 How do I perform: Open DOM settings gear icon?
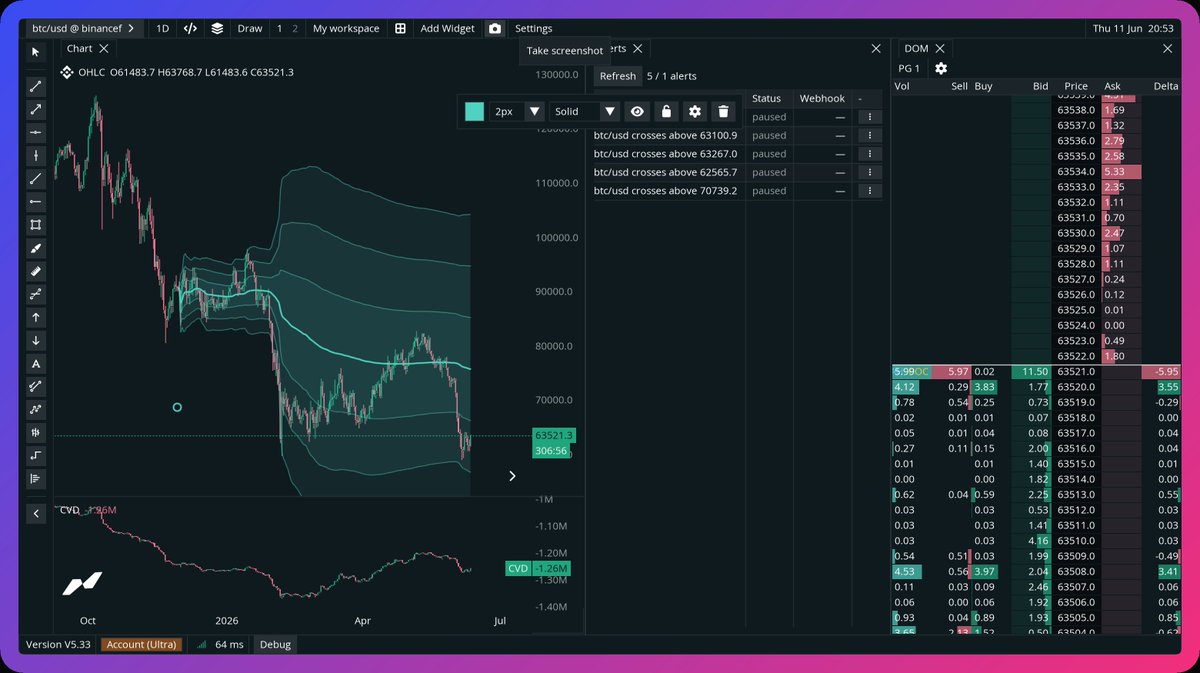pos(941,68)
